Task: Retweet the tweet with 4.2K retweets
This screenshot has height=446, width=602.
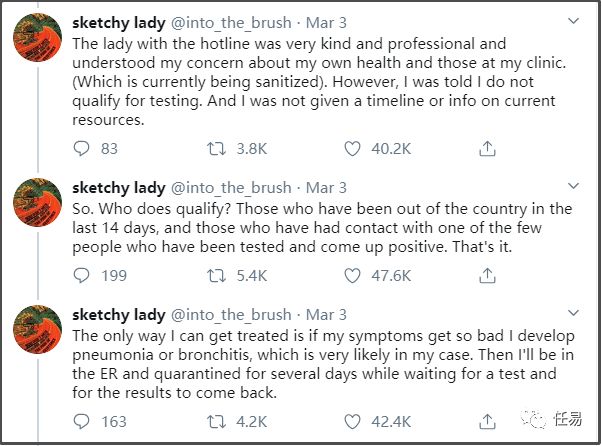Action: tap(215, 421)
